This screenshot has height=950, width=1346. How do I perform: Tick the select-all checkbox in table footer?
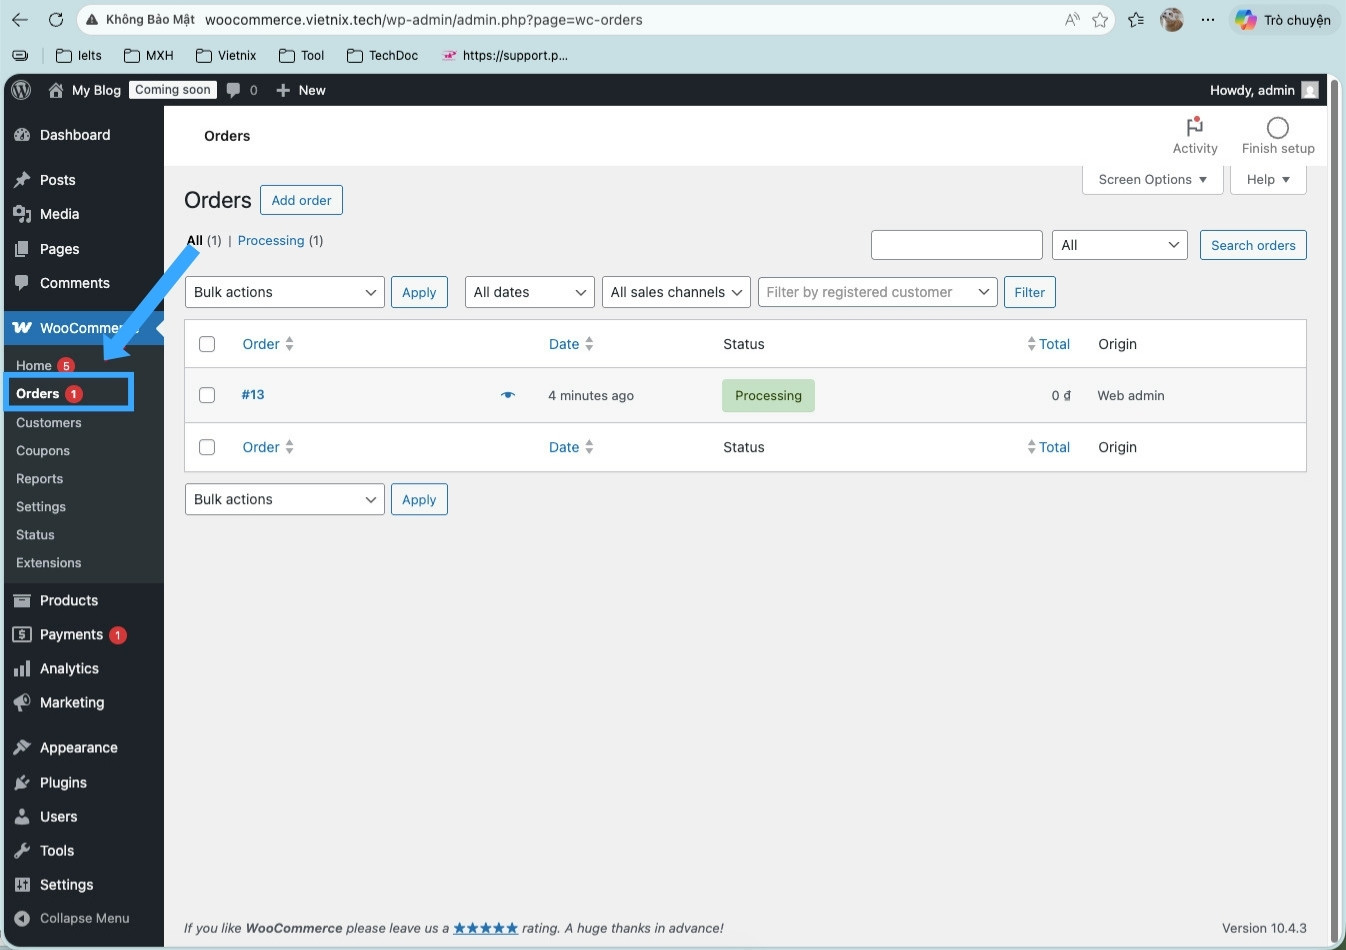coord(207,447)
